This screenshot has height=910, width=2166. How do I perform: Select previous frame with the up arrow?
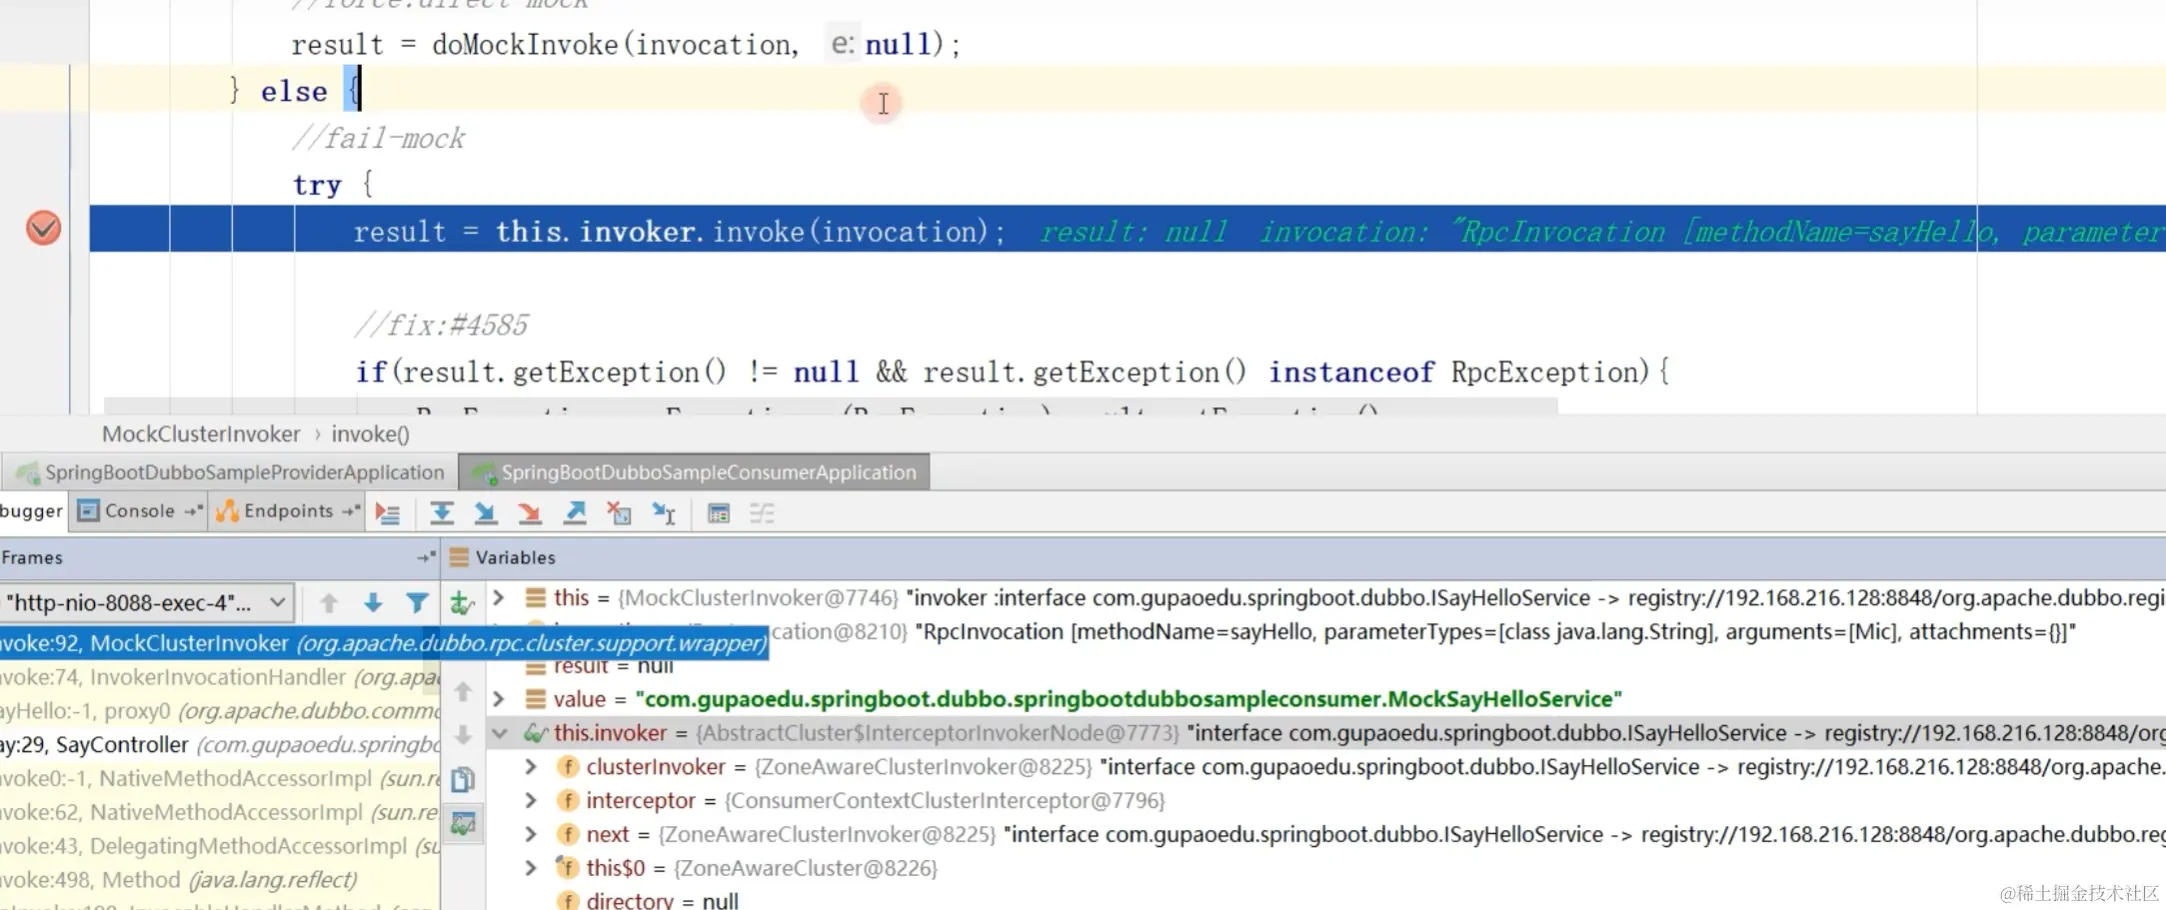(x=328, y=602)
